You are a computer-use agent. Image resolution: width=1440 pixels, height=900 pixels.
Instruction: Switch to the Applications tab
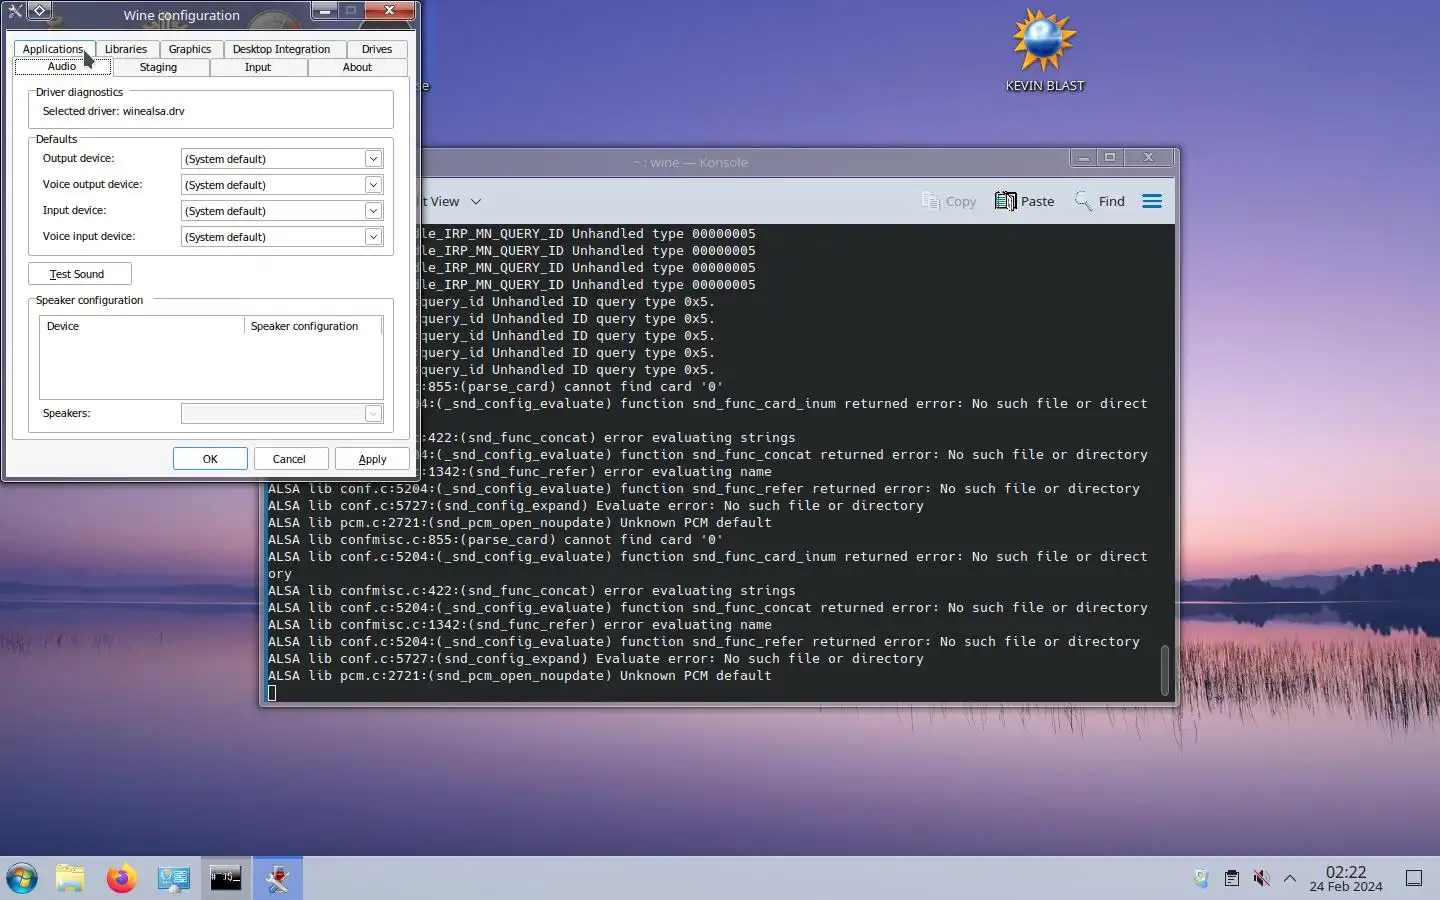pyautogui.click(x=53, y=49)
